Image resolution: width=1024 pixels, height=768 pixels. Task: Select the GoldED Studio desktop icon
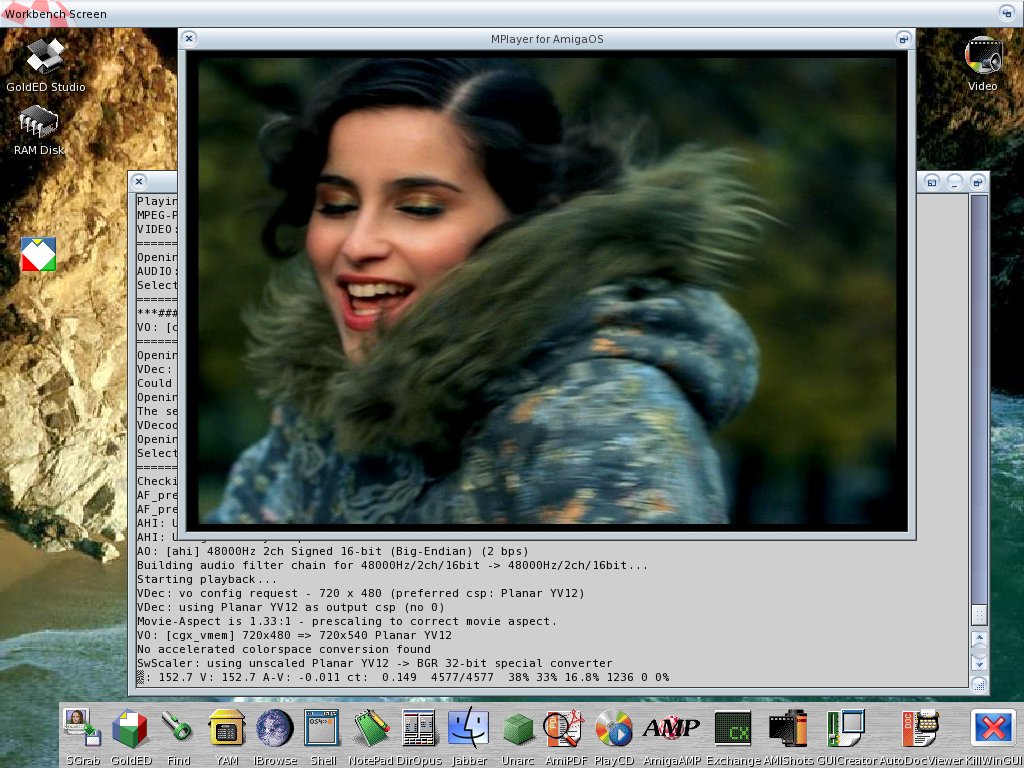(45, 57)
